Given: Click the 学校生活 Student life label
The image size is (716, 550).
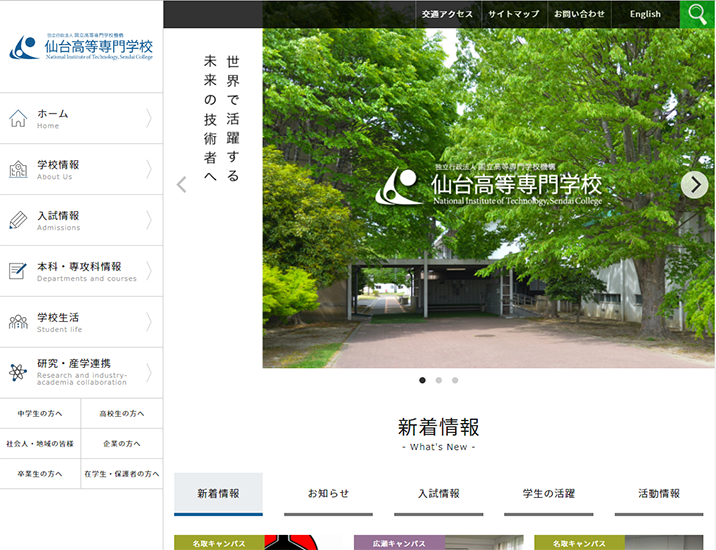Looking at the screenshot, I should click(x=59, y=322).
